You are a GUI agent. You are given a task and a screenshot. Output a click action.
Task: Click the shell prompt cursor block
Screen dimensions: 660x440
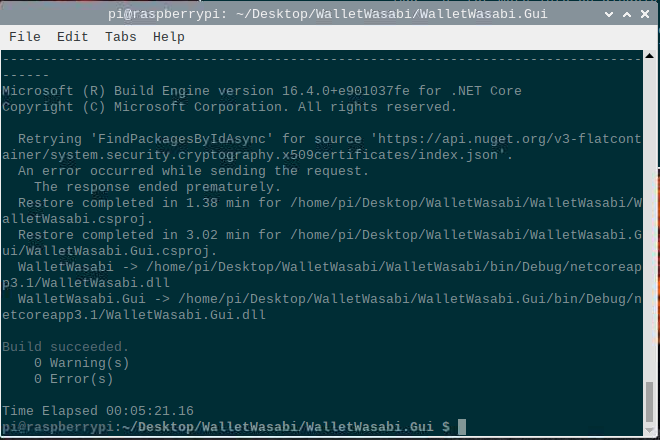coord(462,427)
